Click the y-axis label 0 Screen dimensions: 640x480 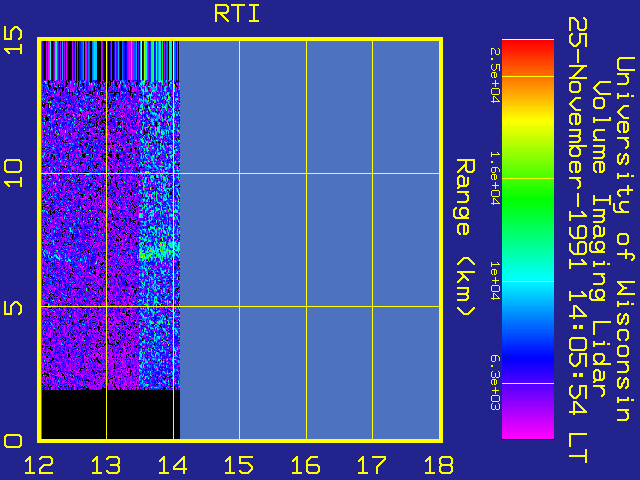(13, 441)
